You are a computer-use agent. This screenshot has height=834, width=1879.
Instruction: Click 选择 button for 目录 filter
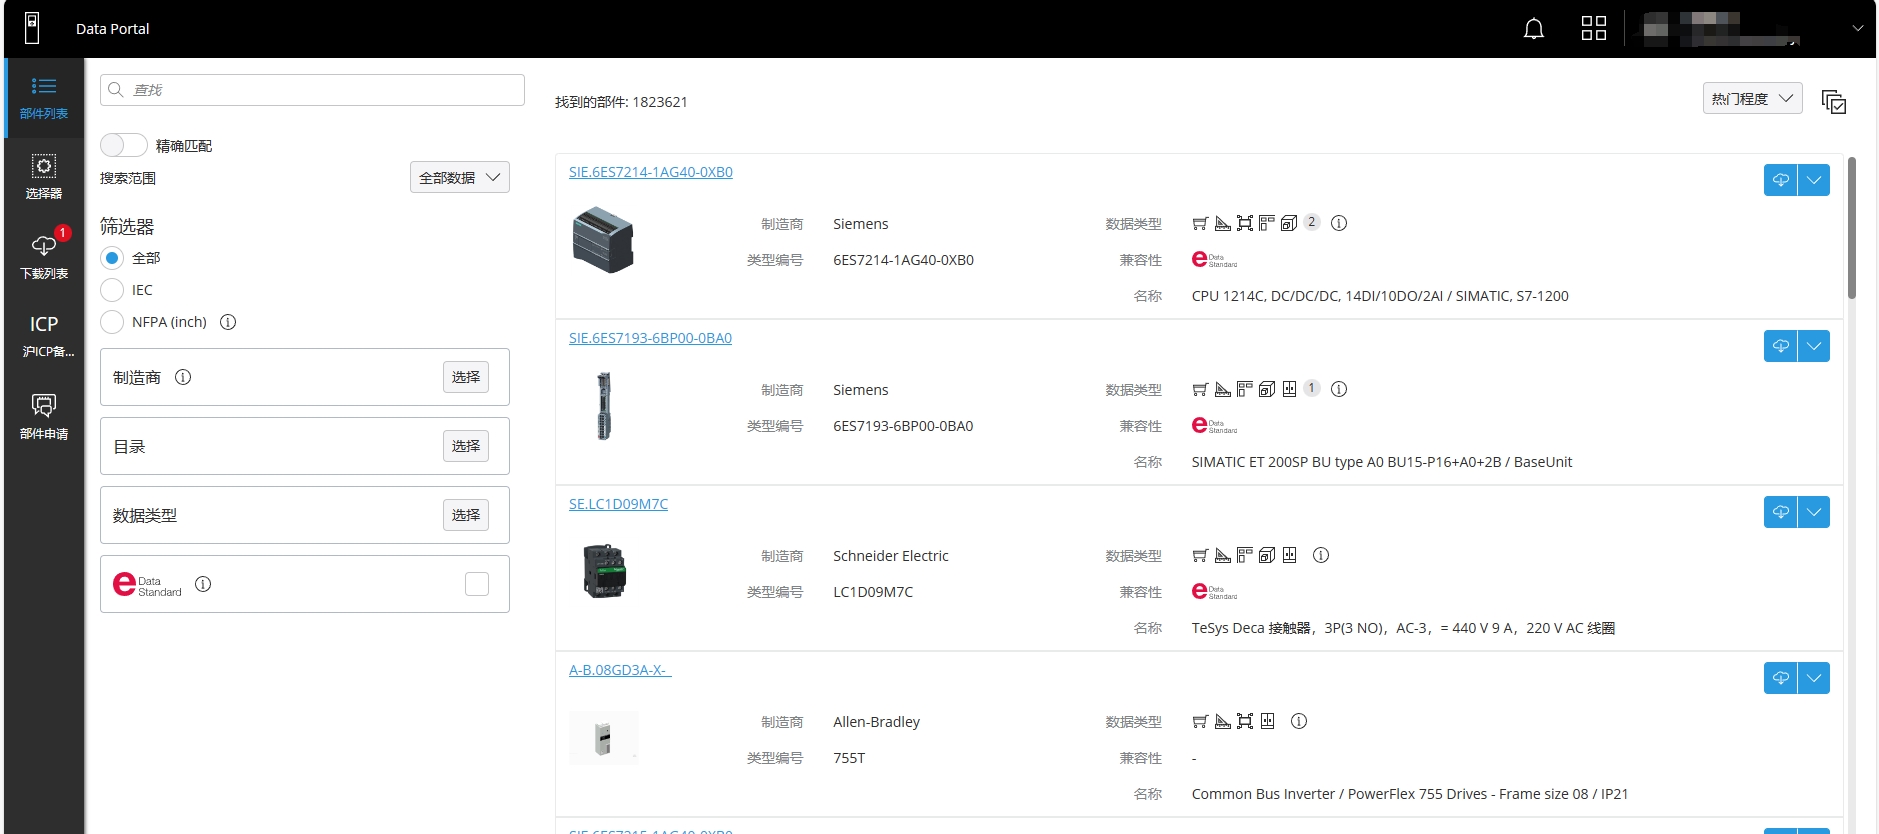465,446
